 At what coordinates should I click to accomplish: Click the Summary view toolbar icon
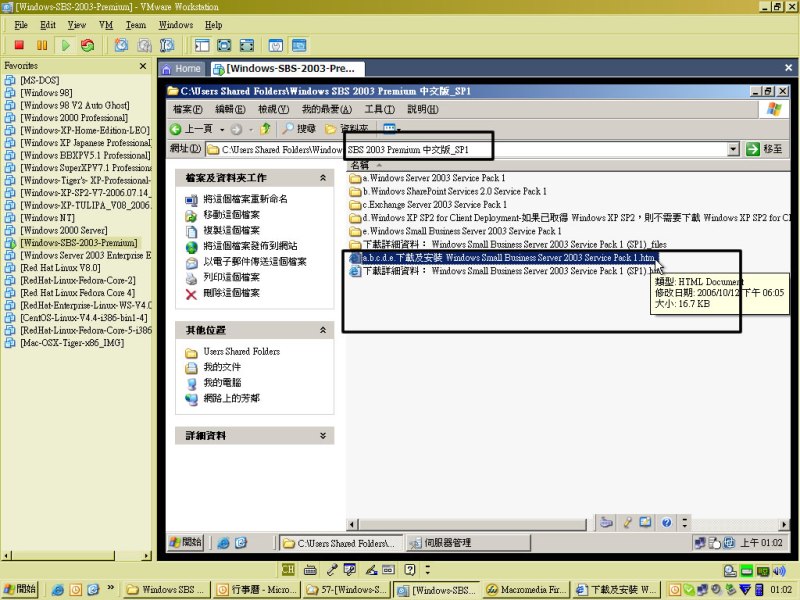(x=276, y=45)
